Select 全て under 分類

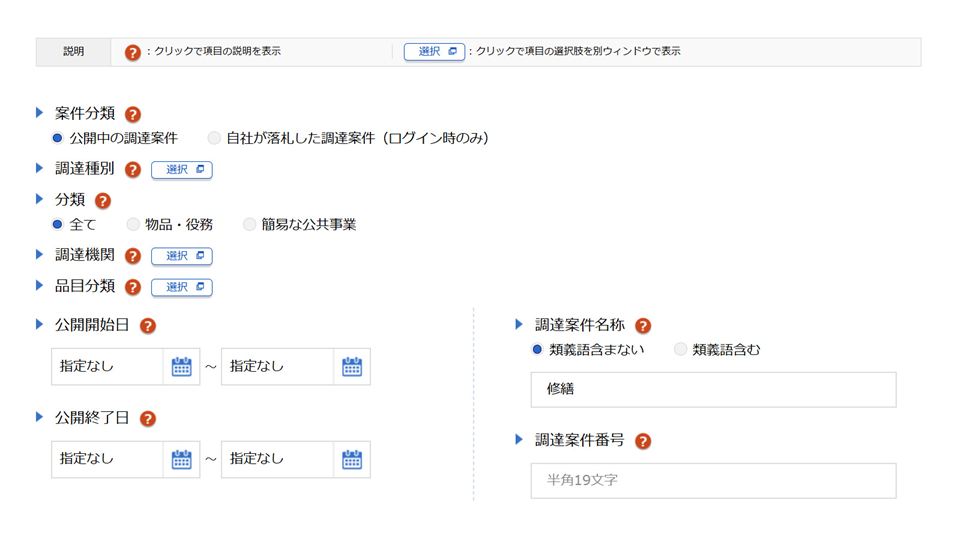[x=57, y=224]
